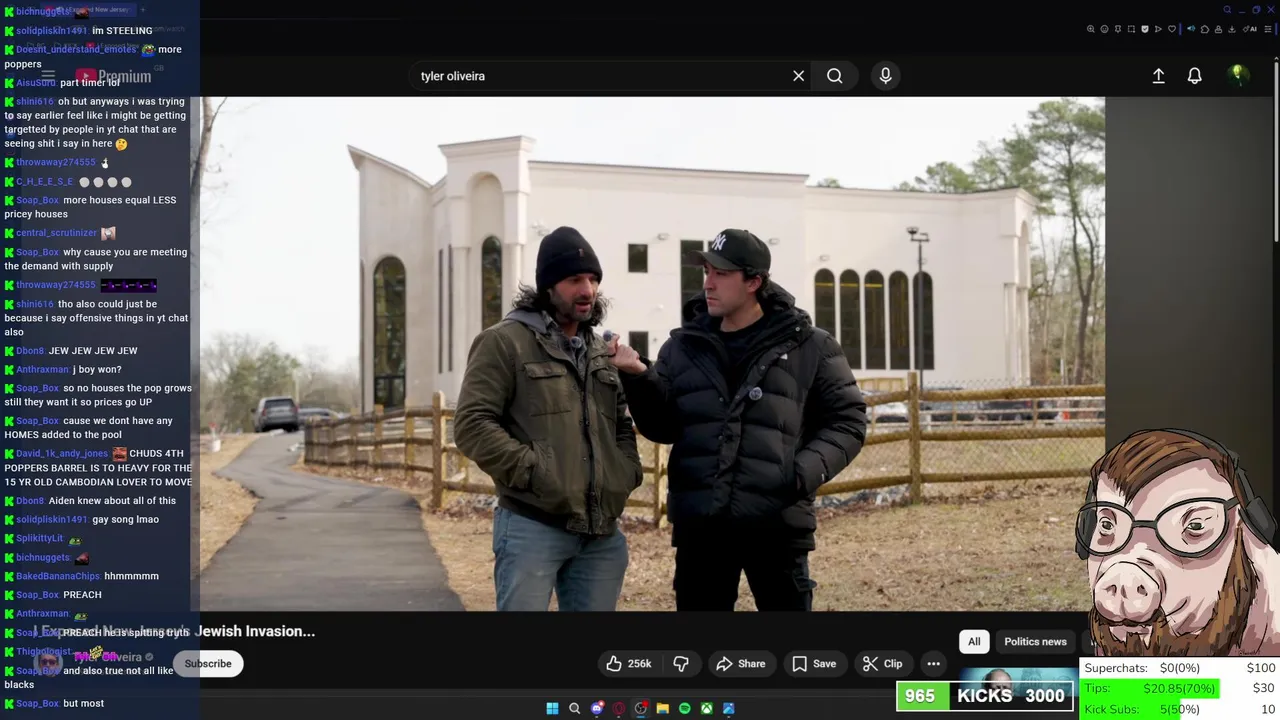
Task: Click chat username 'central_scrutinizer'
Action: click(56, 233)
